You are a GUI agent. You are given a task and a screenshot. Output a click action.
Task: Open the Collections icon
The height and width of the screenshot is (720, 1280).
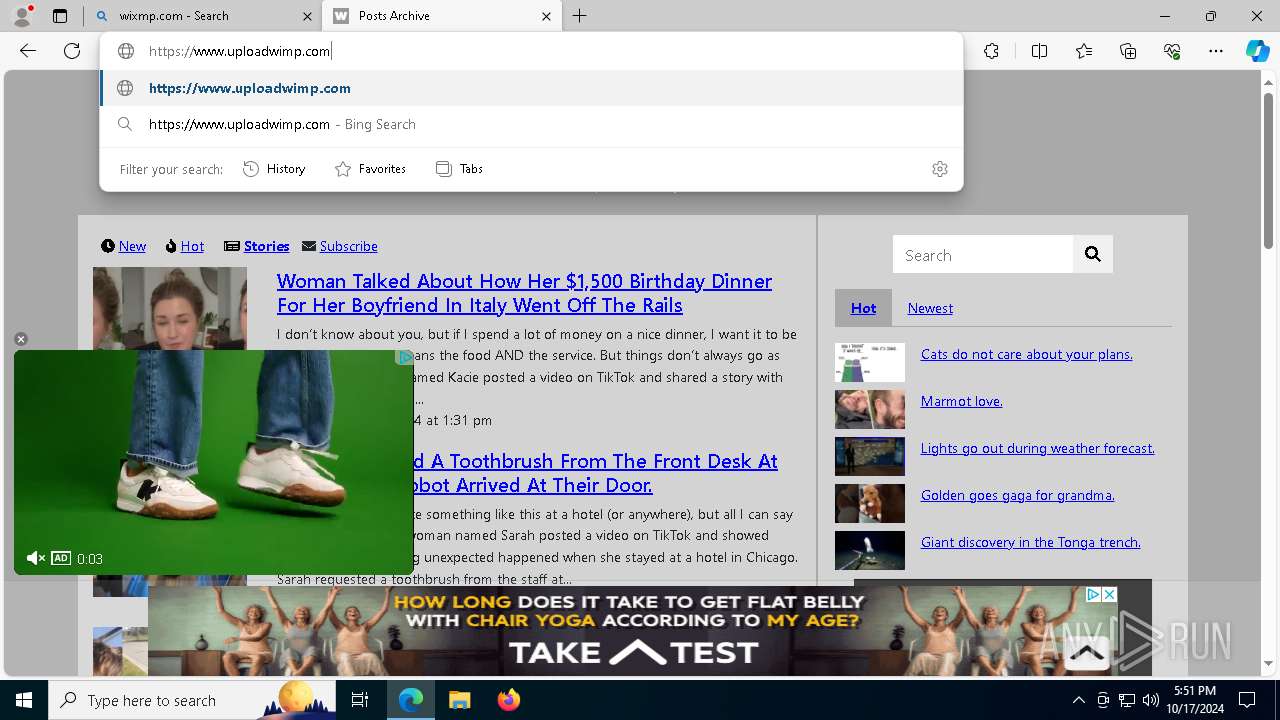(1128, 51)
